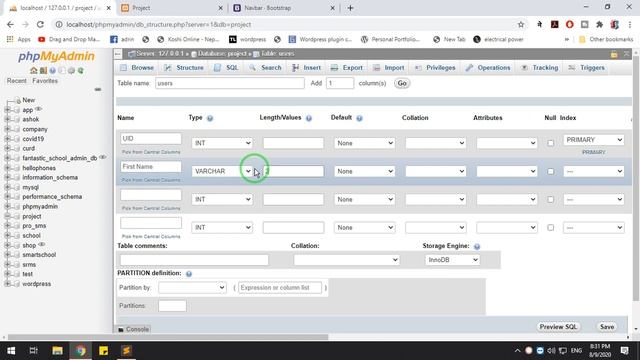Open New database item in tree
The image size is (640, 360).
tap(29, 100)
